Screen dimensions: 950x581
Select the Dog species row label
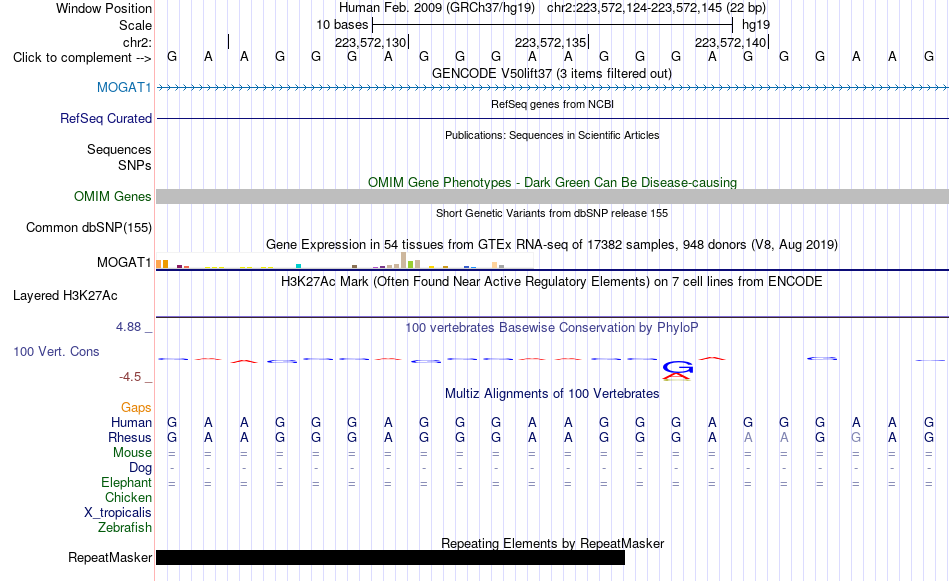coord(141,468)
